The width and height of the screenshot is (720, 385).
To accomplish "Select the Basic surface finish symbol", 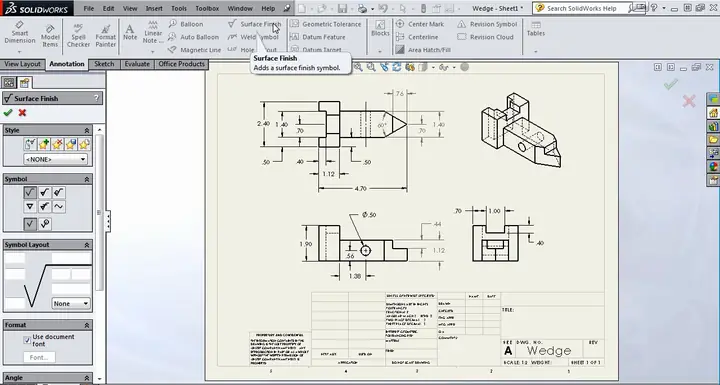I will [x=30, y=192].
